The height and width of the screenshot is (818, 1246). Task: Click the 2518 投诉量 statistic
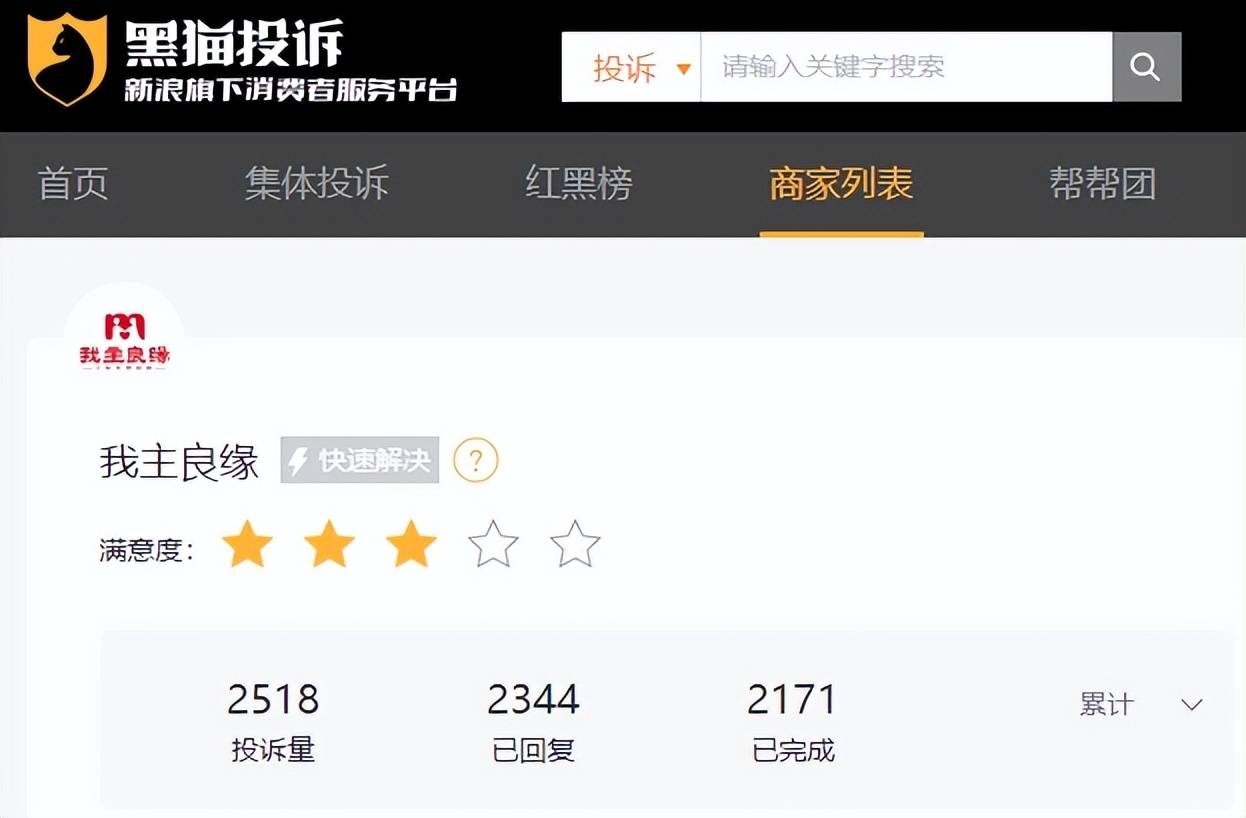tap(273, 721)
